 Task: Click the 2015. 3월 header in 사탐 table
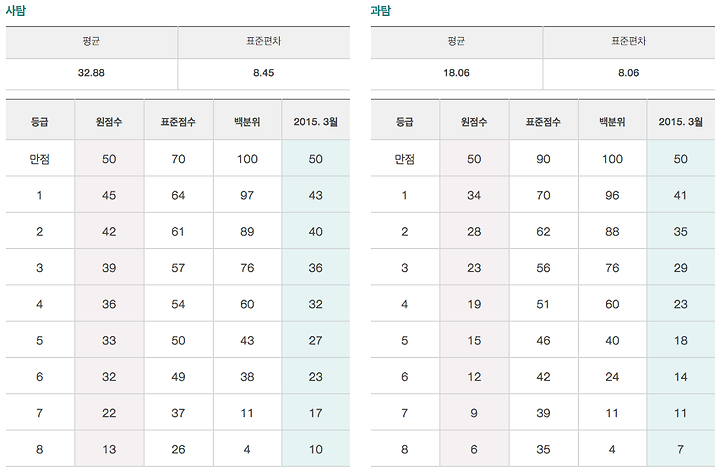click(315, 122)
